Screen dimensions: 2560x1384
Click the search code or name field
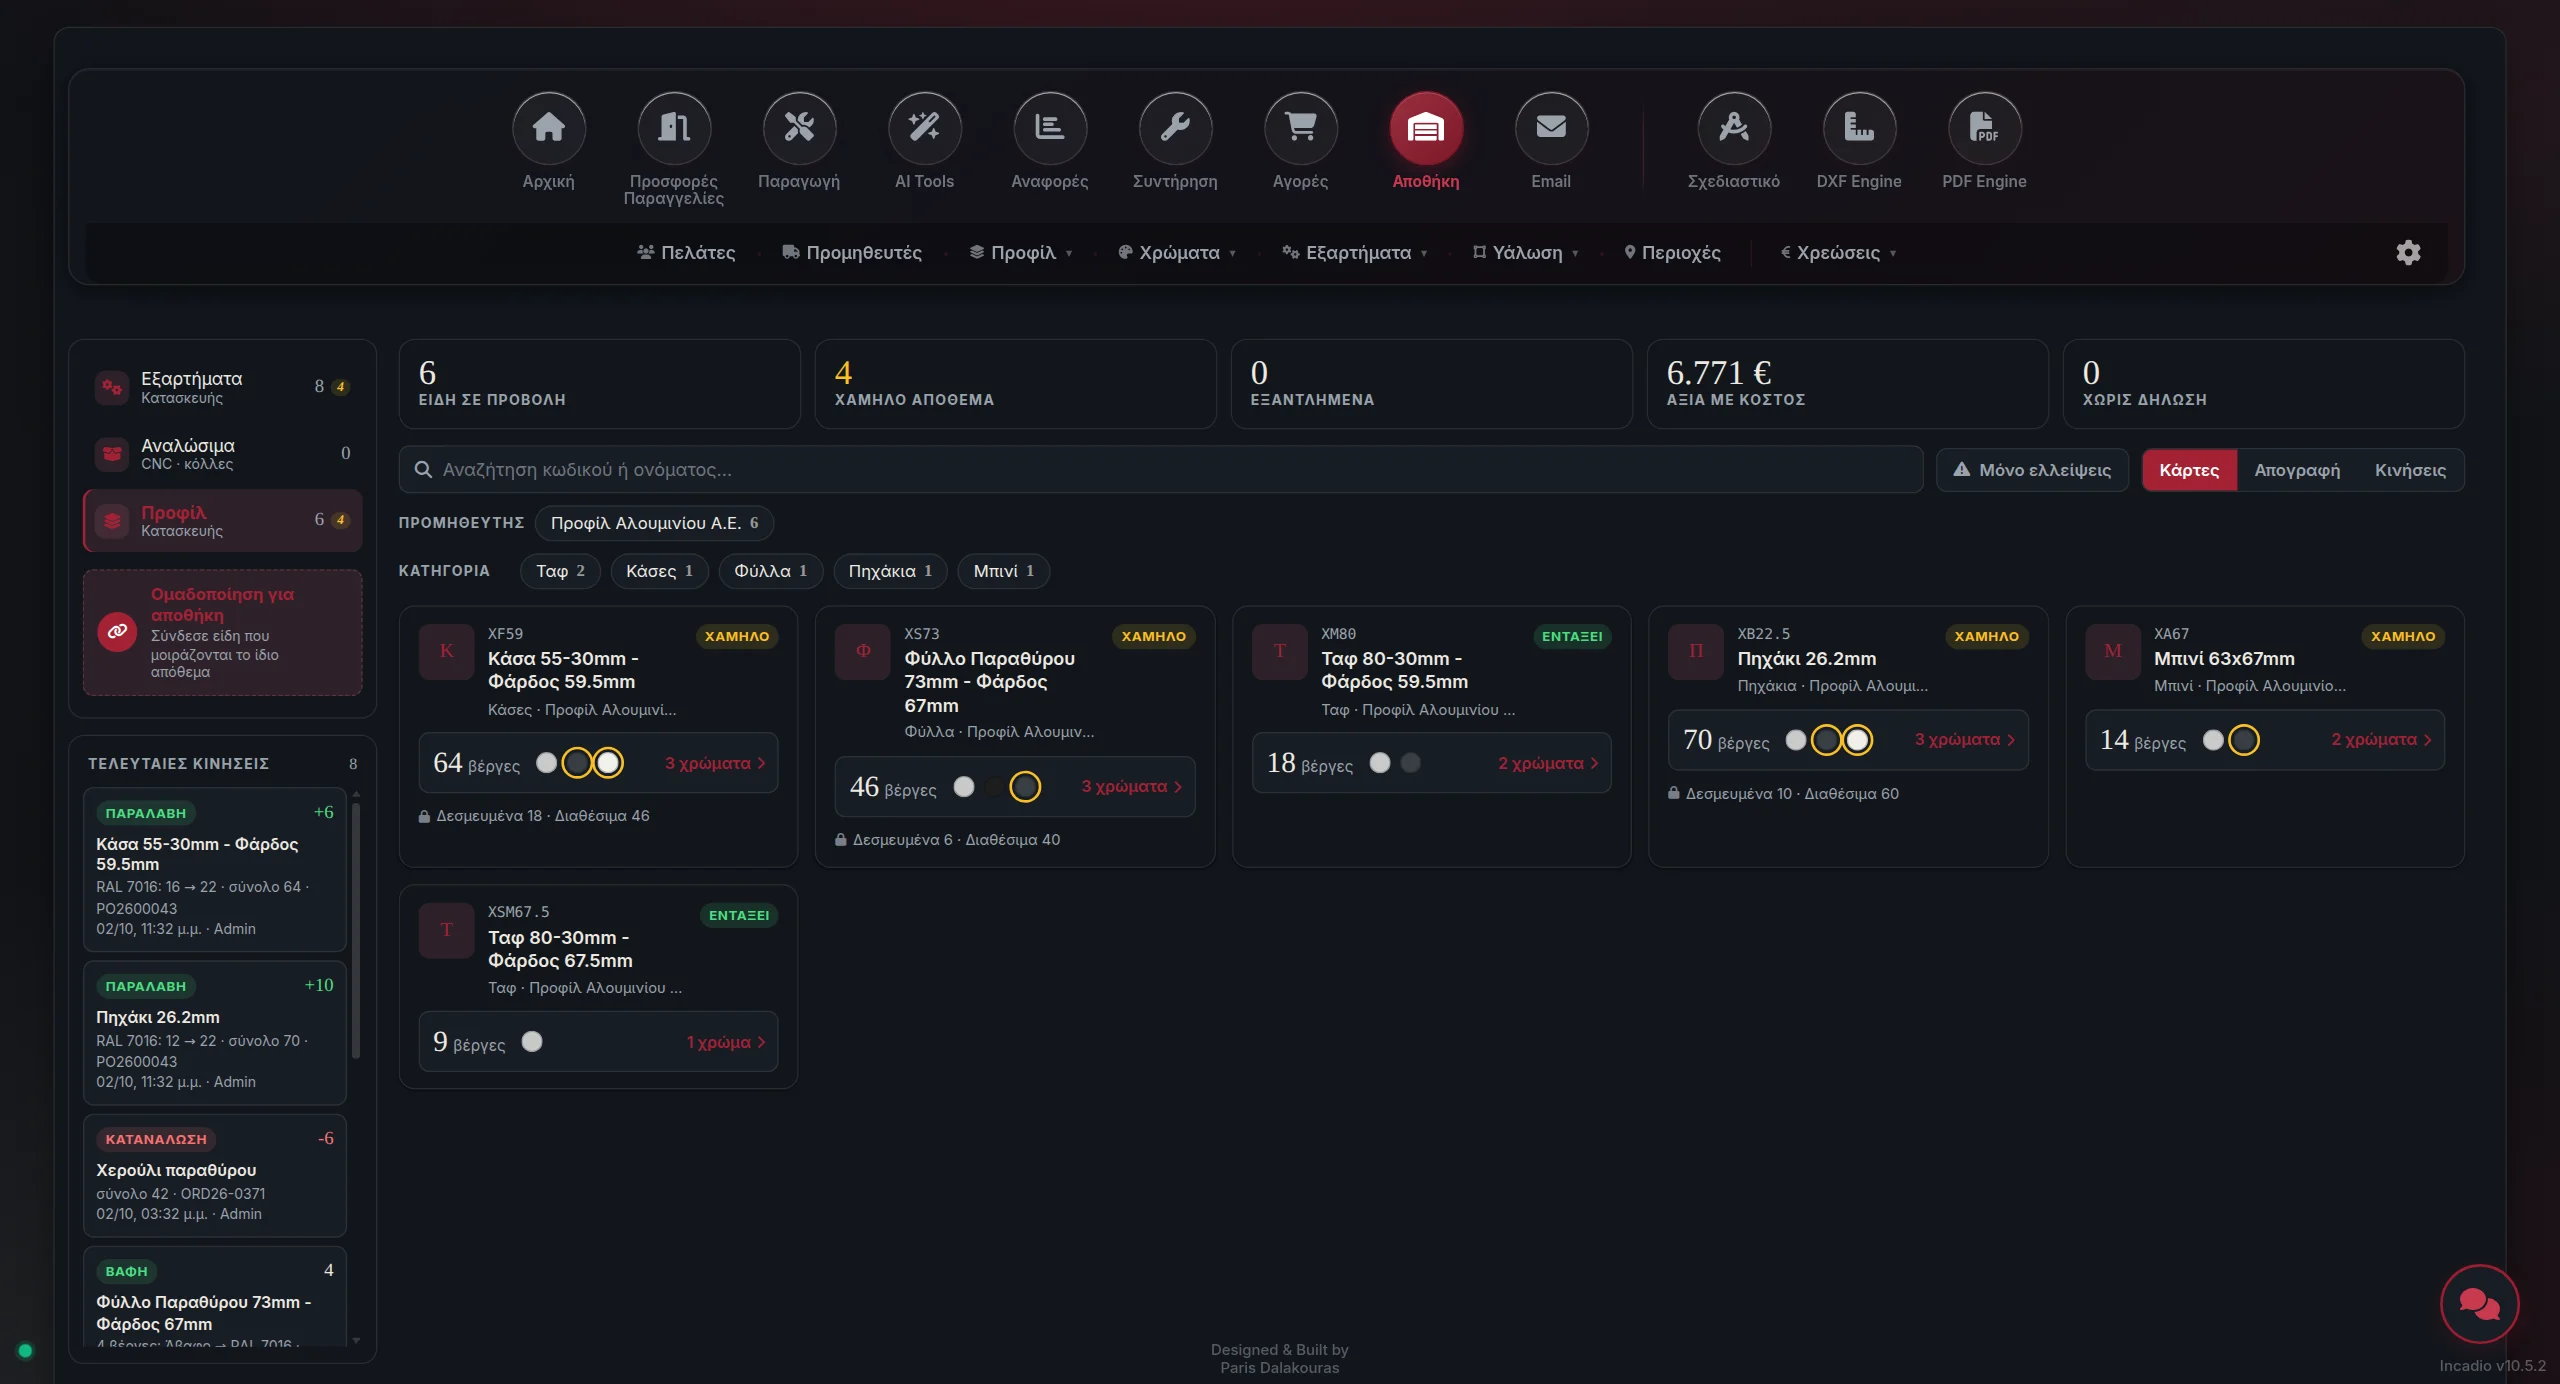coord(1160,470)
